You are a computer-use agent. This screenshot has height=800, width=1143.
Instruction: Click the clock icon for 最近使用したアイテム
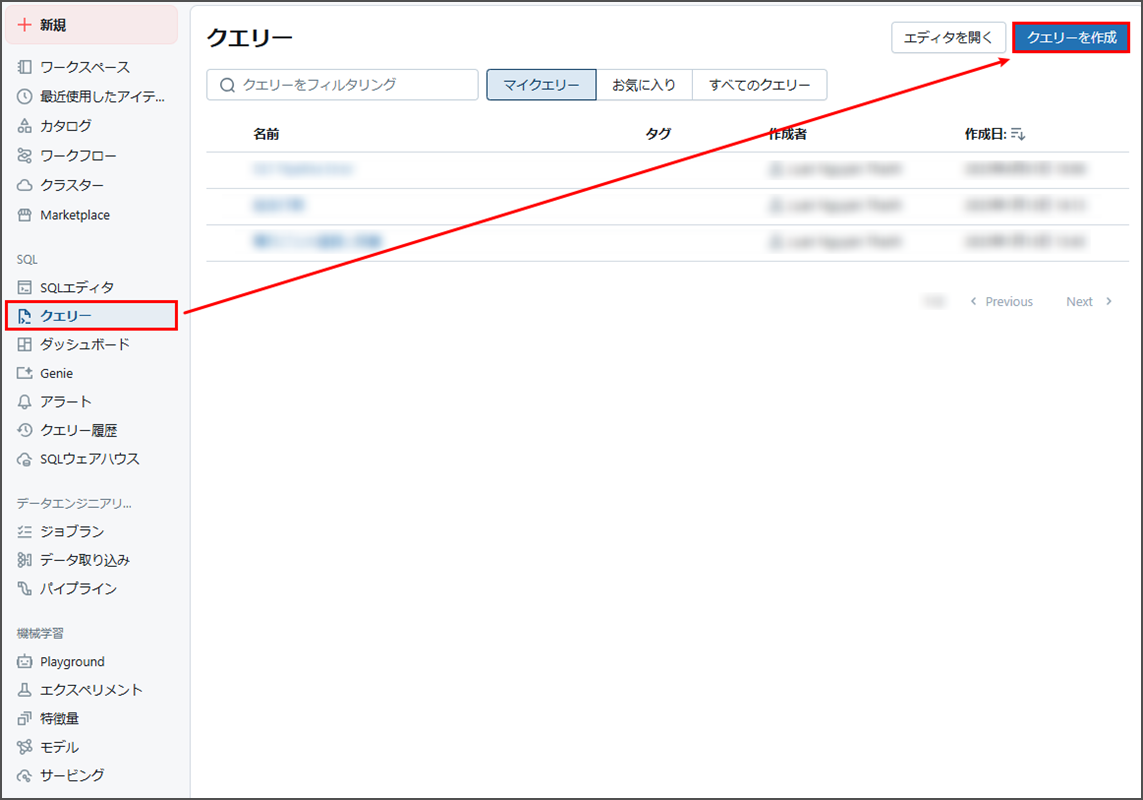24,96
